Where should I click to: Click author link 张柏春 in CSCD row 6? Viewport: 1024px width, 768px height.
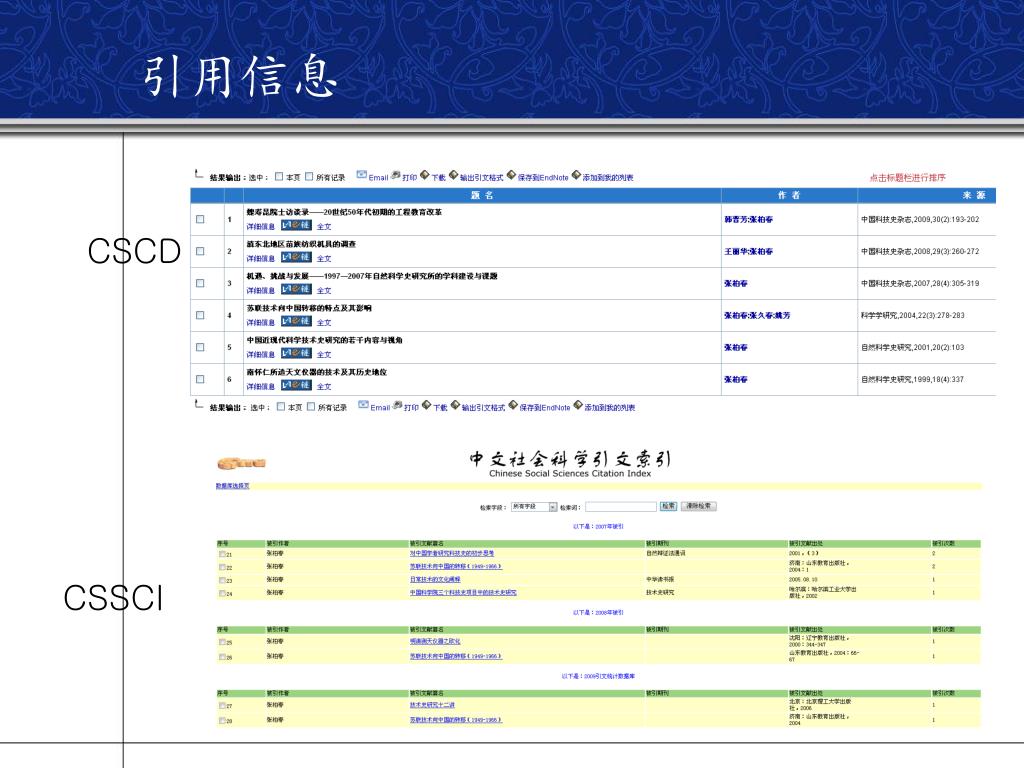pos(736,379)
